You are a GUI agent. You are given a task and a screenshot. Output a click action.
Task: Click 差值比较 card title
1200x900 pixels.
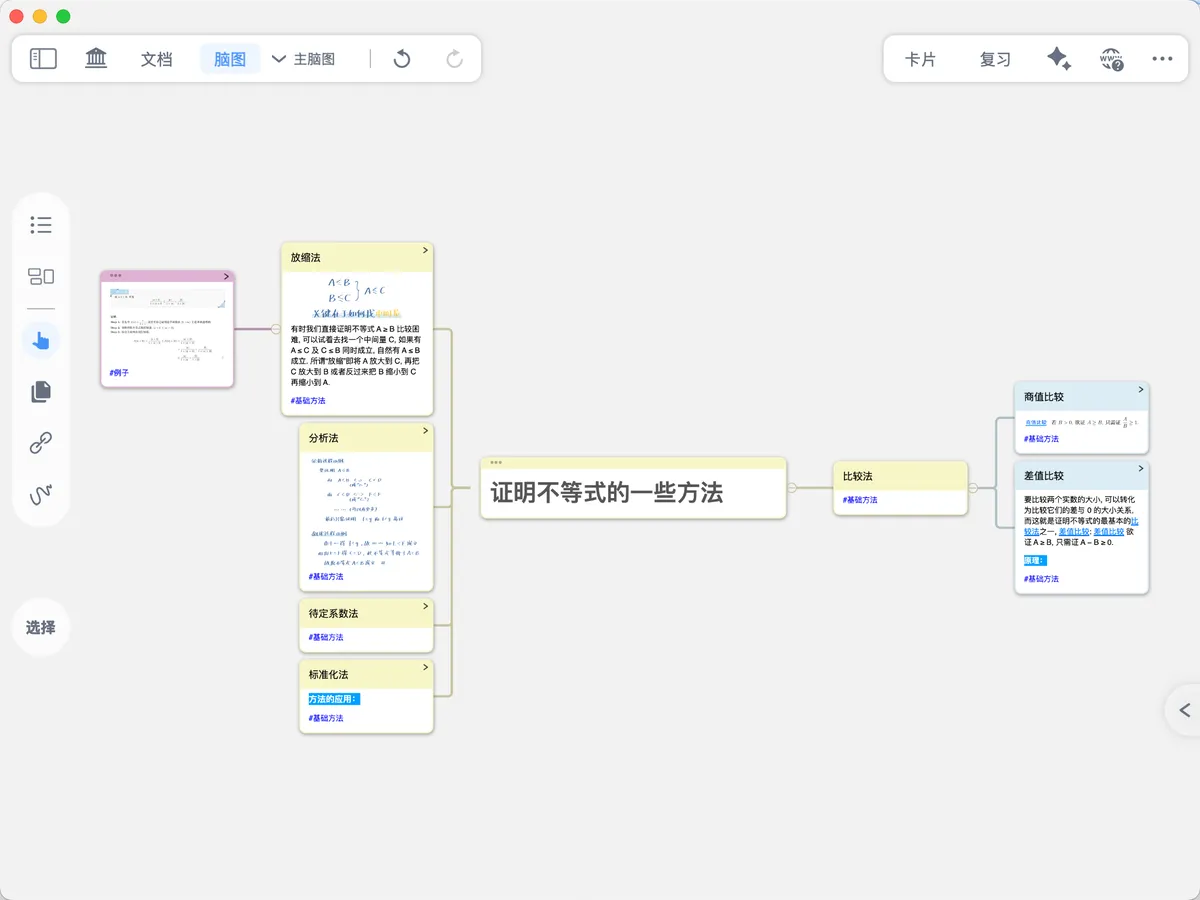point(1044,476)
